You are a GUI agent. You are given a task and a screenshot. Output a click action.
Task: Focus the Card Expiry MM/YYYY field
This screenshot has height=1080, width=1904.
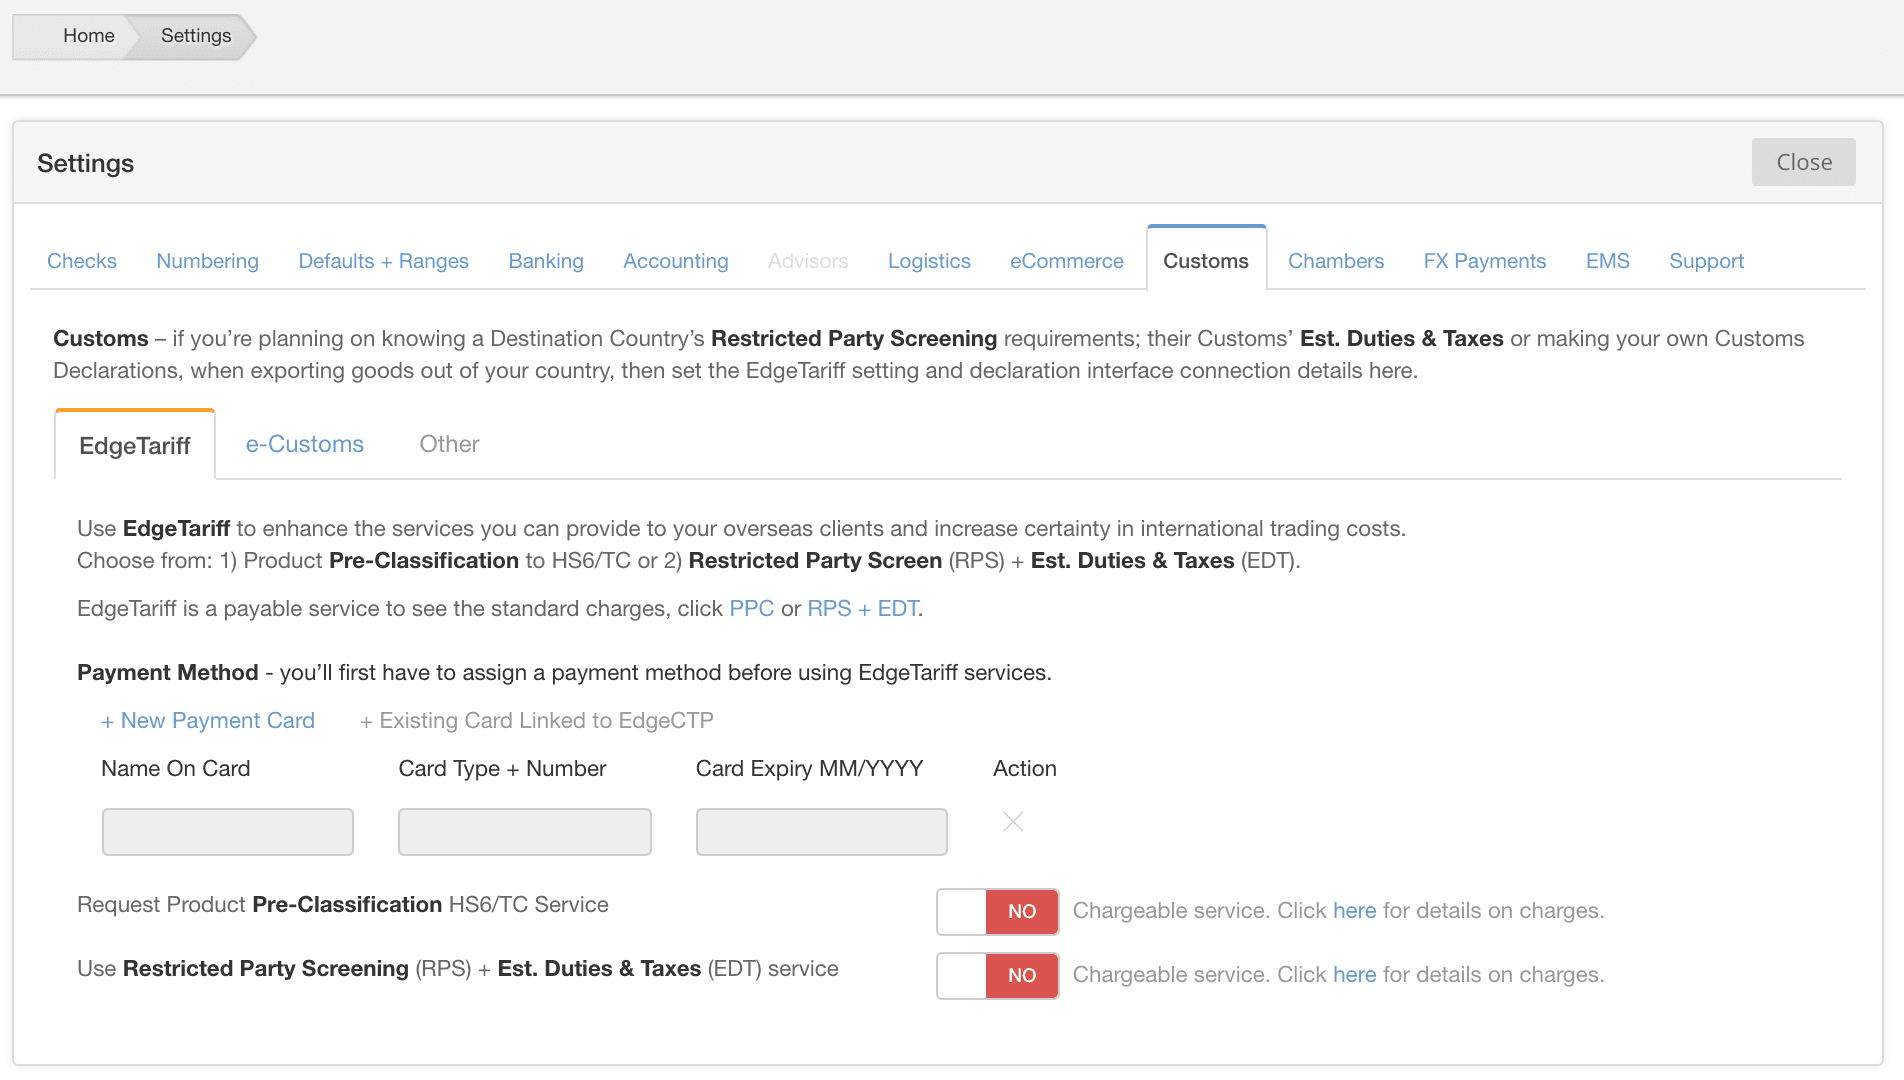pos(822,832)
